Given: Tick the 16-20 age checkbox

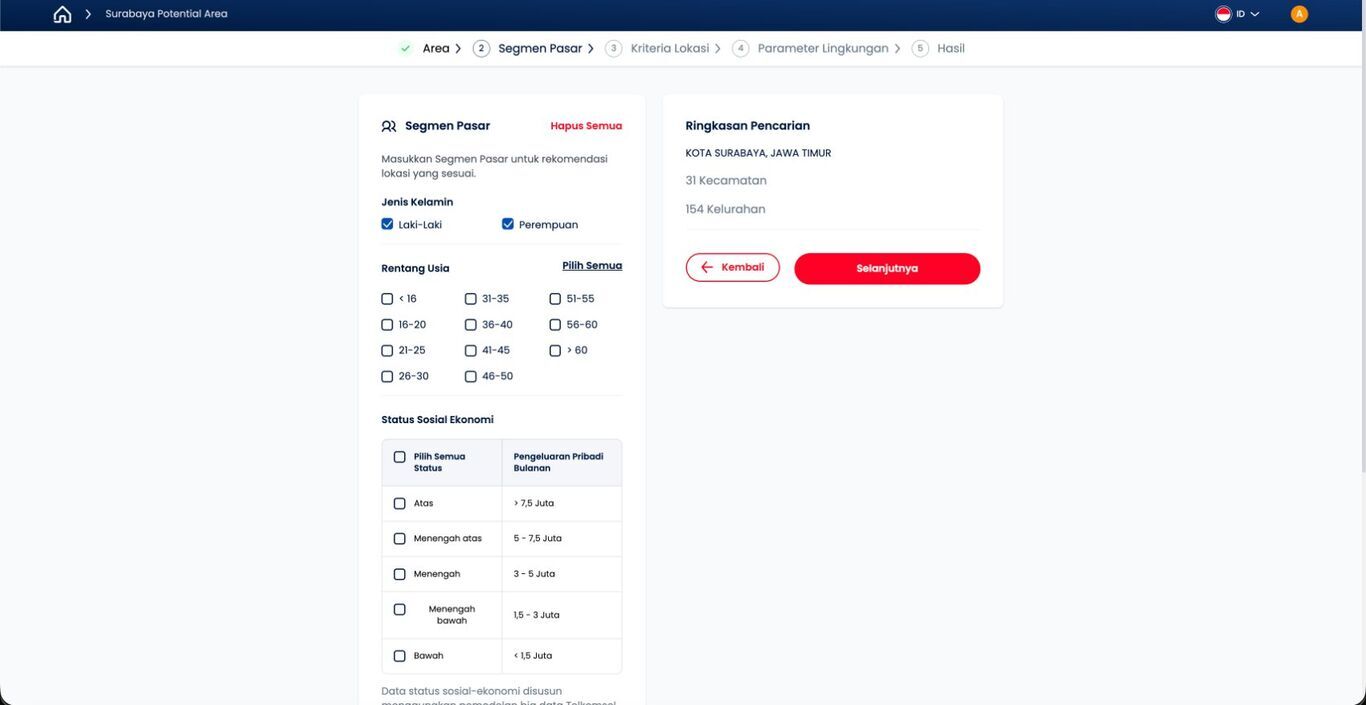Looking at the screenshot, I should 387,325.
